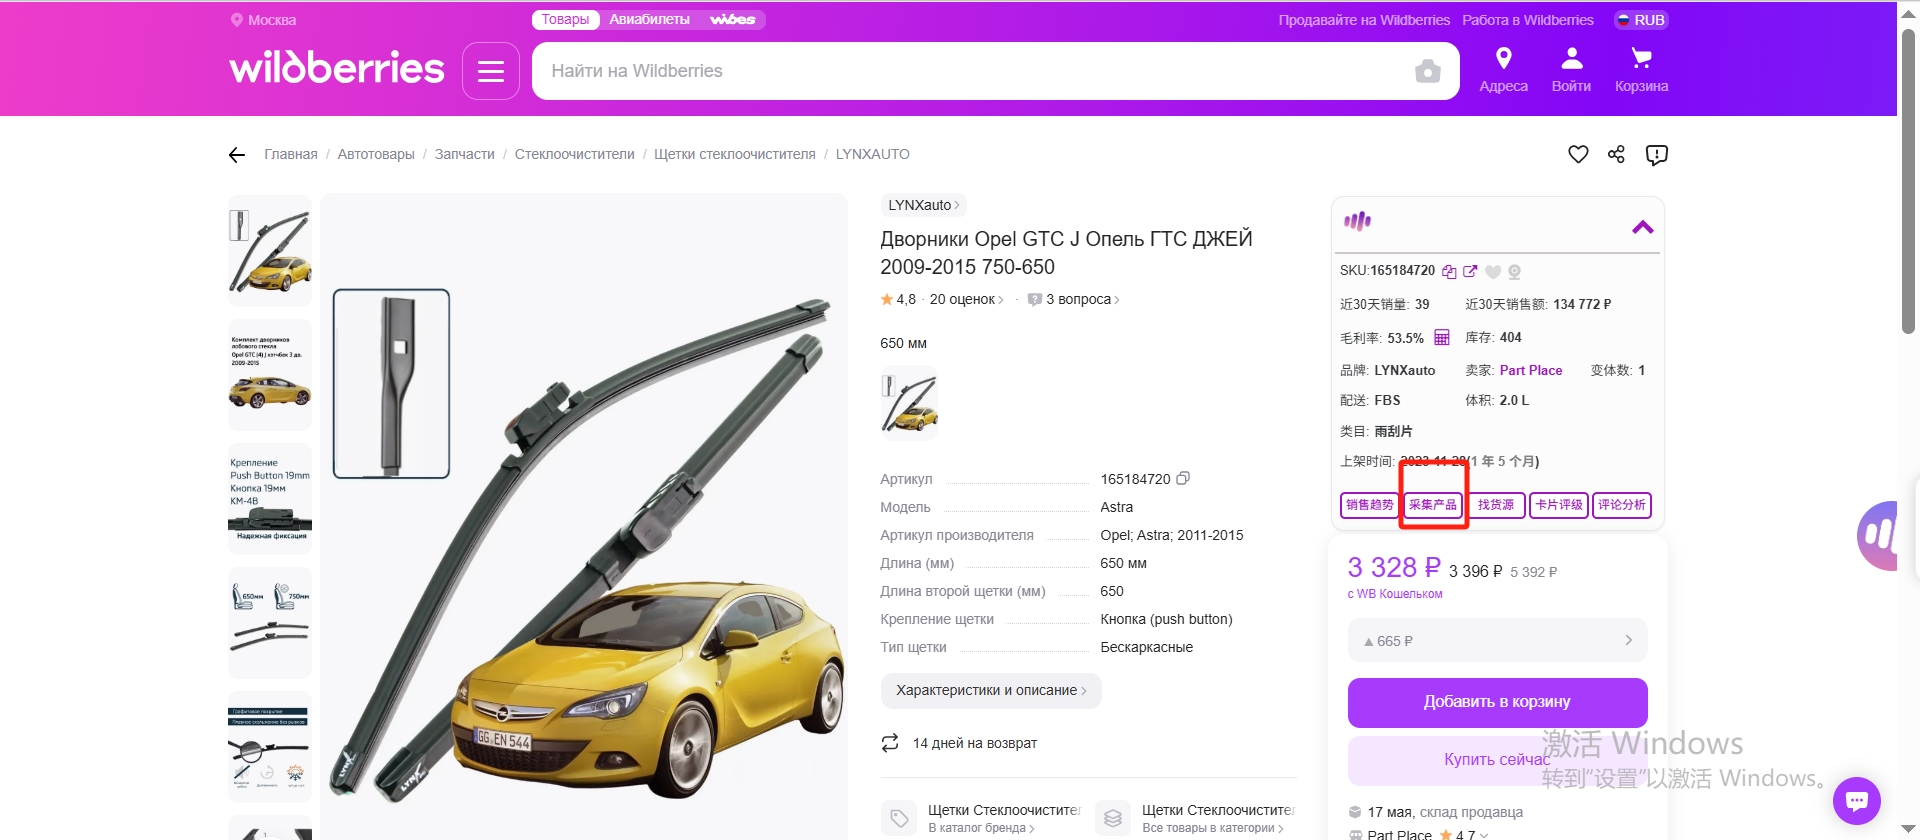This screenshot has width=1920, height=840.
Task: Select first thumbnail with wipers and car
Action: pos(270,251)
